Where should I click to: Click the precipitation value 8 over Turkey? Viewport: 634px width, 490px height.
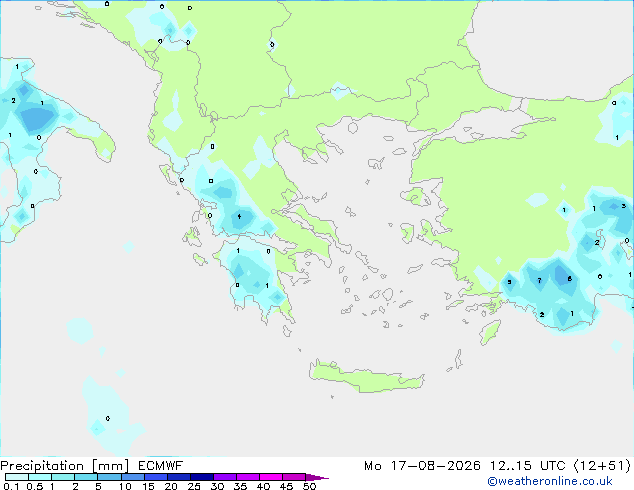coord(569,279)
